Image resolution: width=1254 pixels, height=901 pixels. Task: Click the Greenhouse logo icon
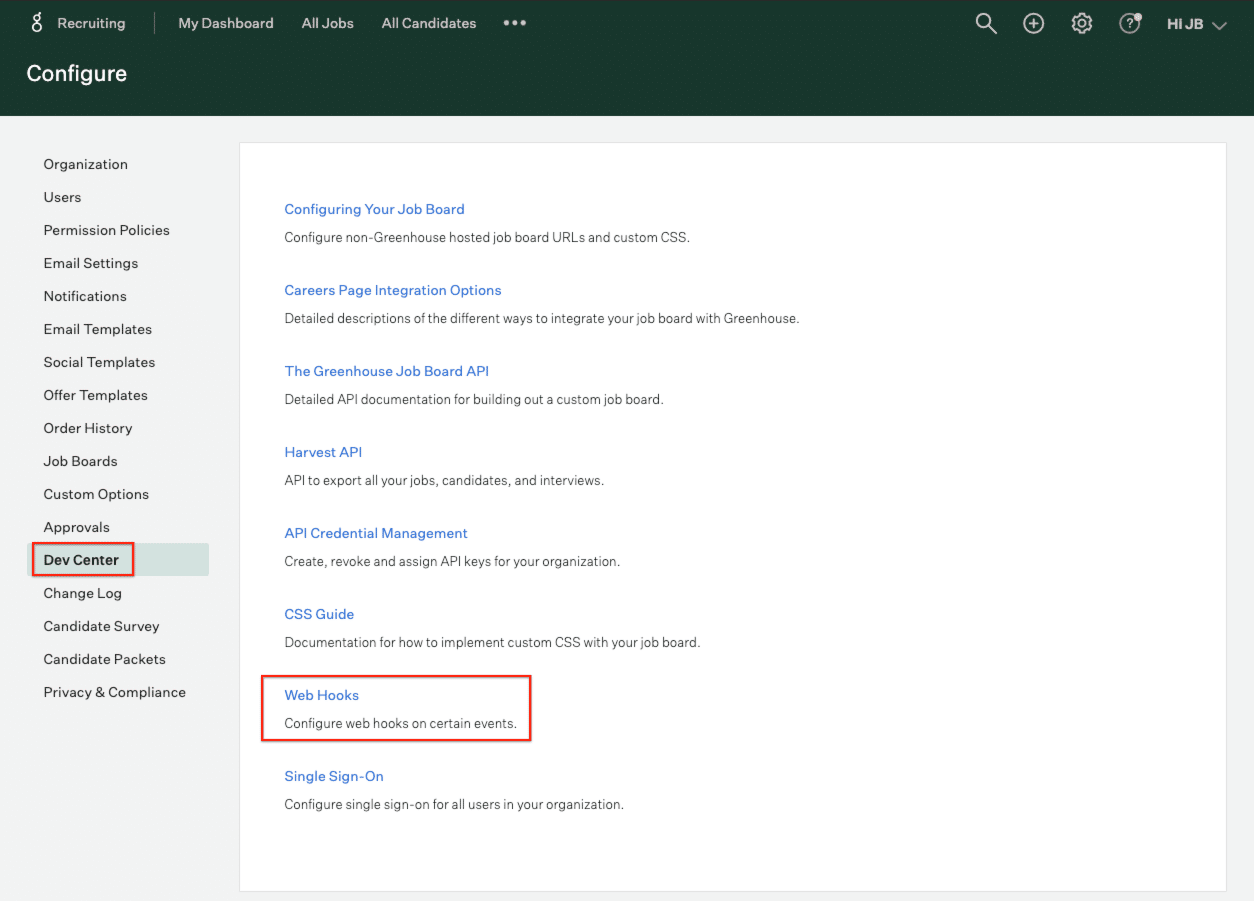(x=37, y=23)
